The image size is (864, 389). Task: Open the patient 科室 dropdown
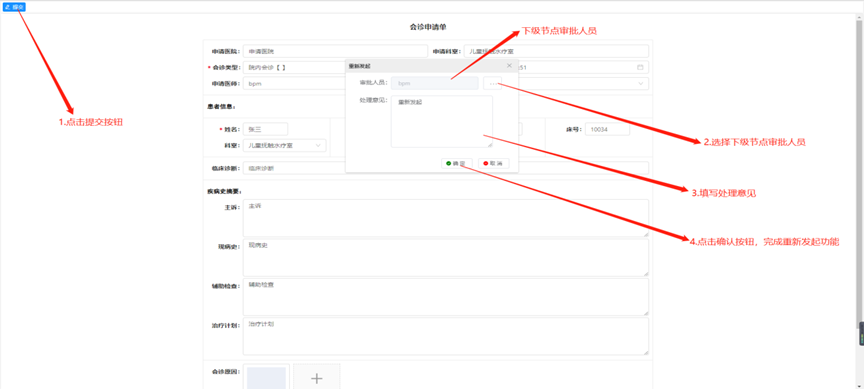[284, 145]
